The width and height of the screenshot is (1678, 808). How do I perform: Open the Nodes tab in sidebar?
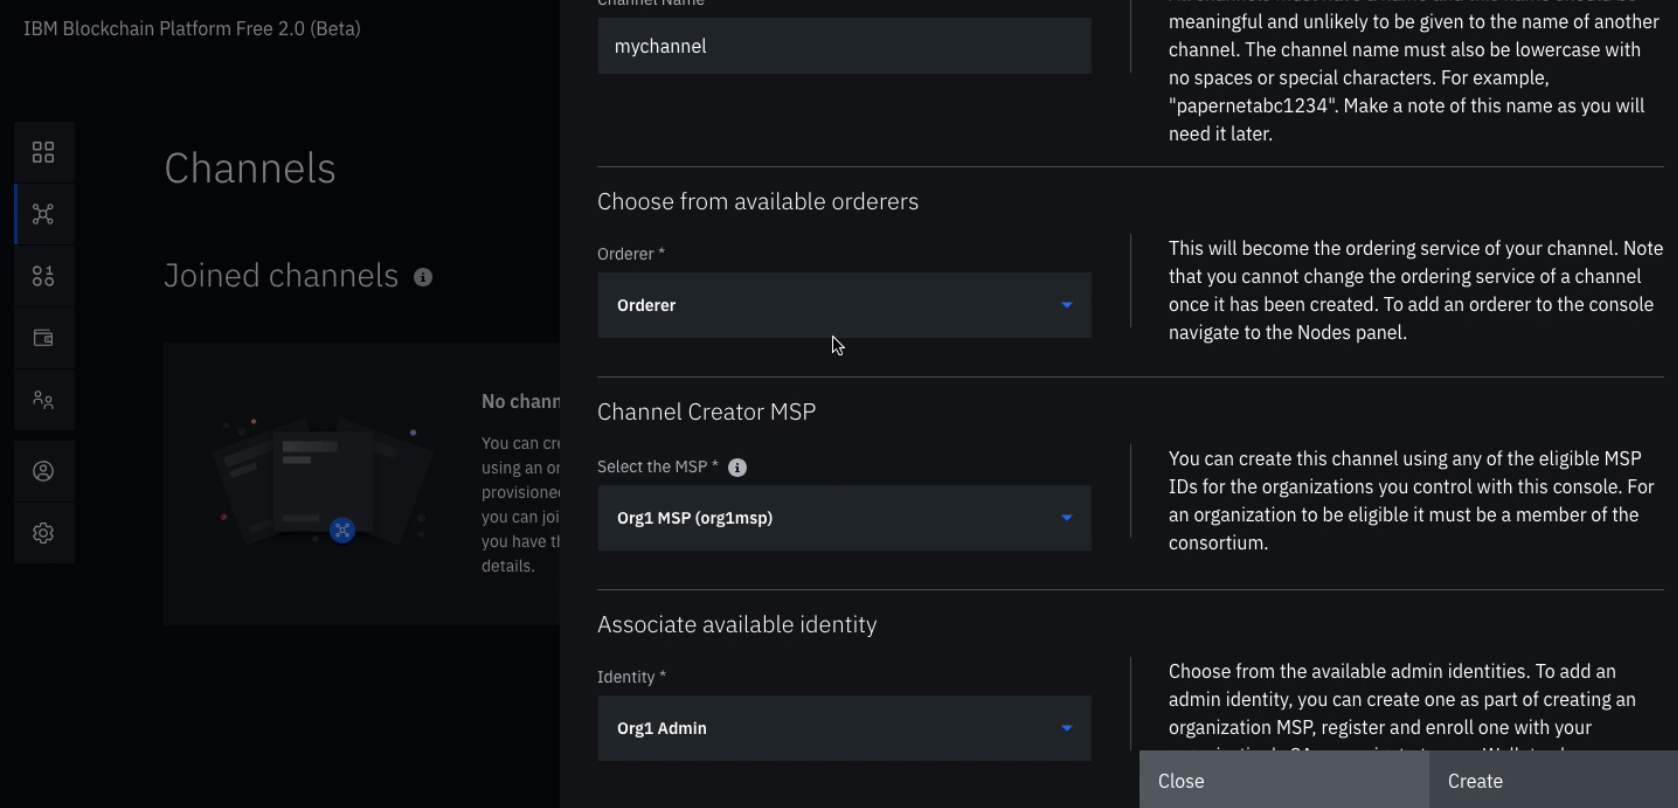(43, 152)
